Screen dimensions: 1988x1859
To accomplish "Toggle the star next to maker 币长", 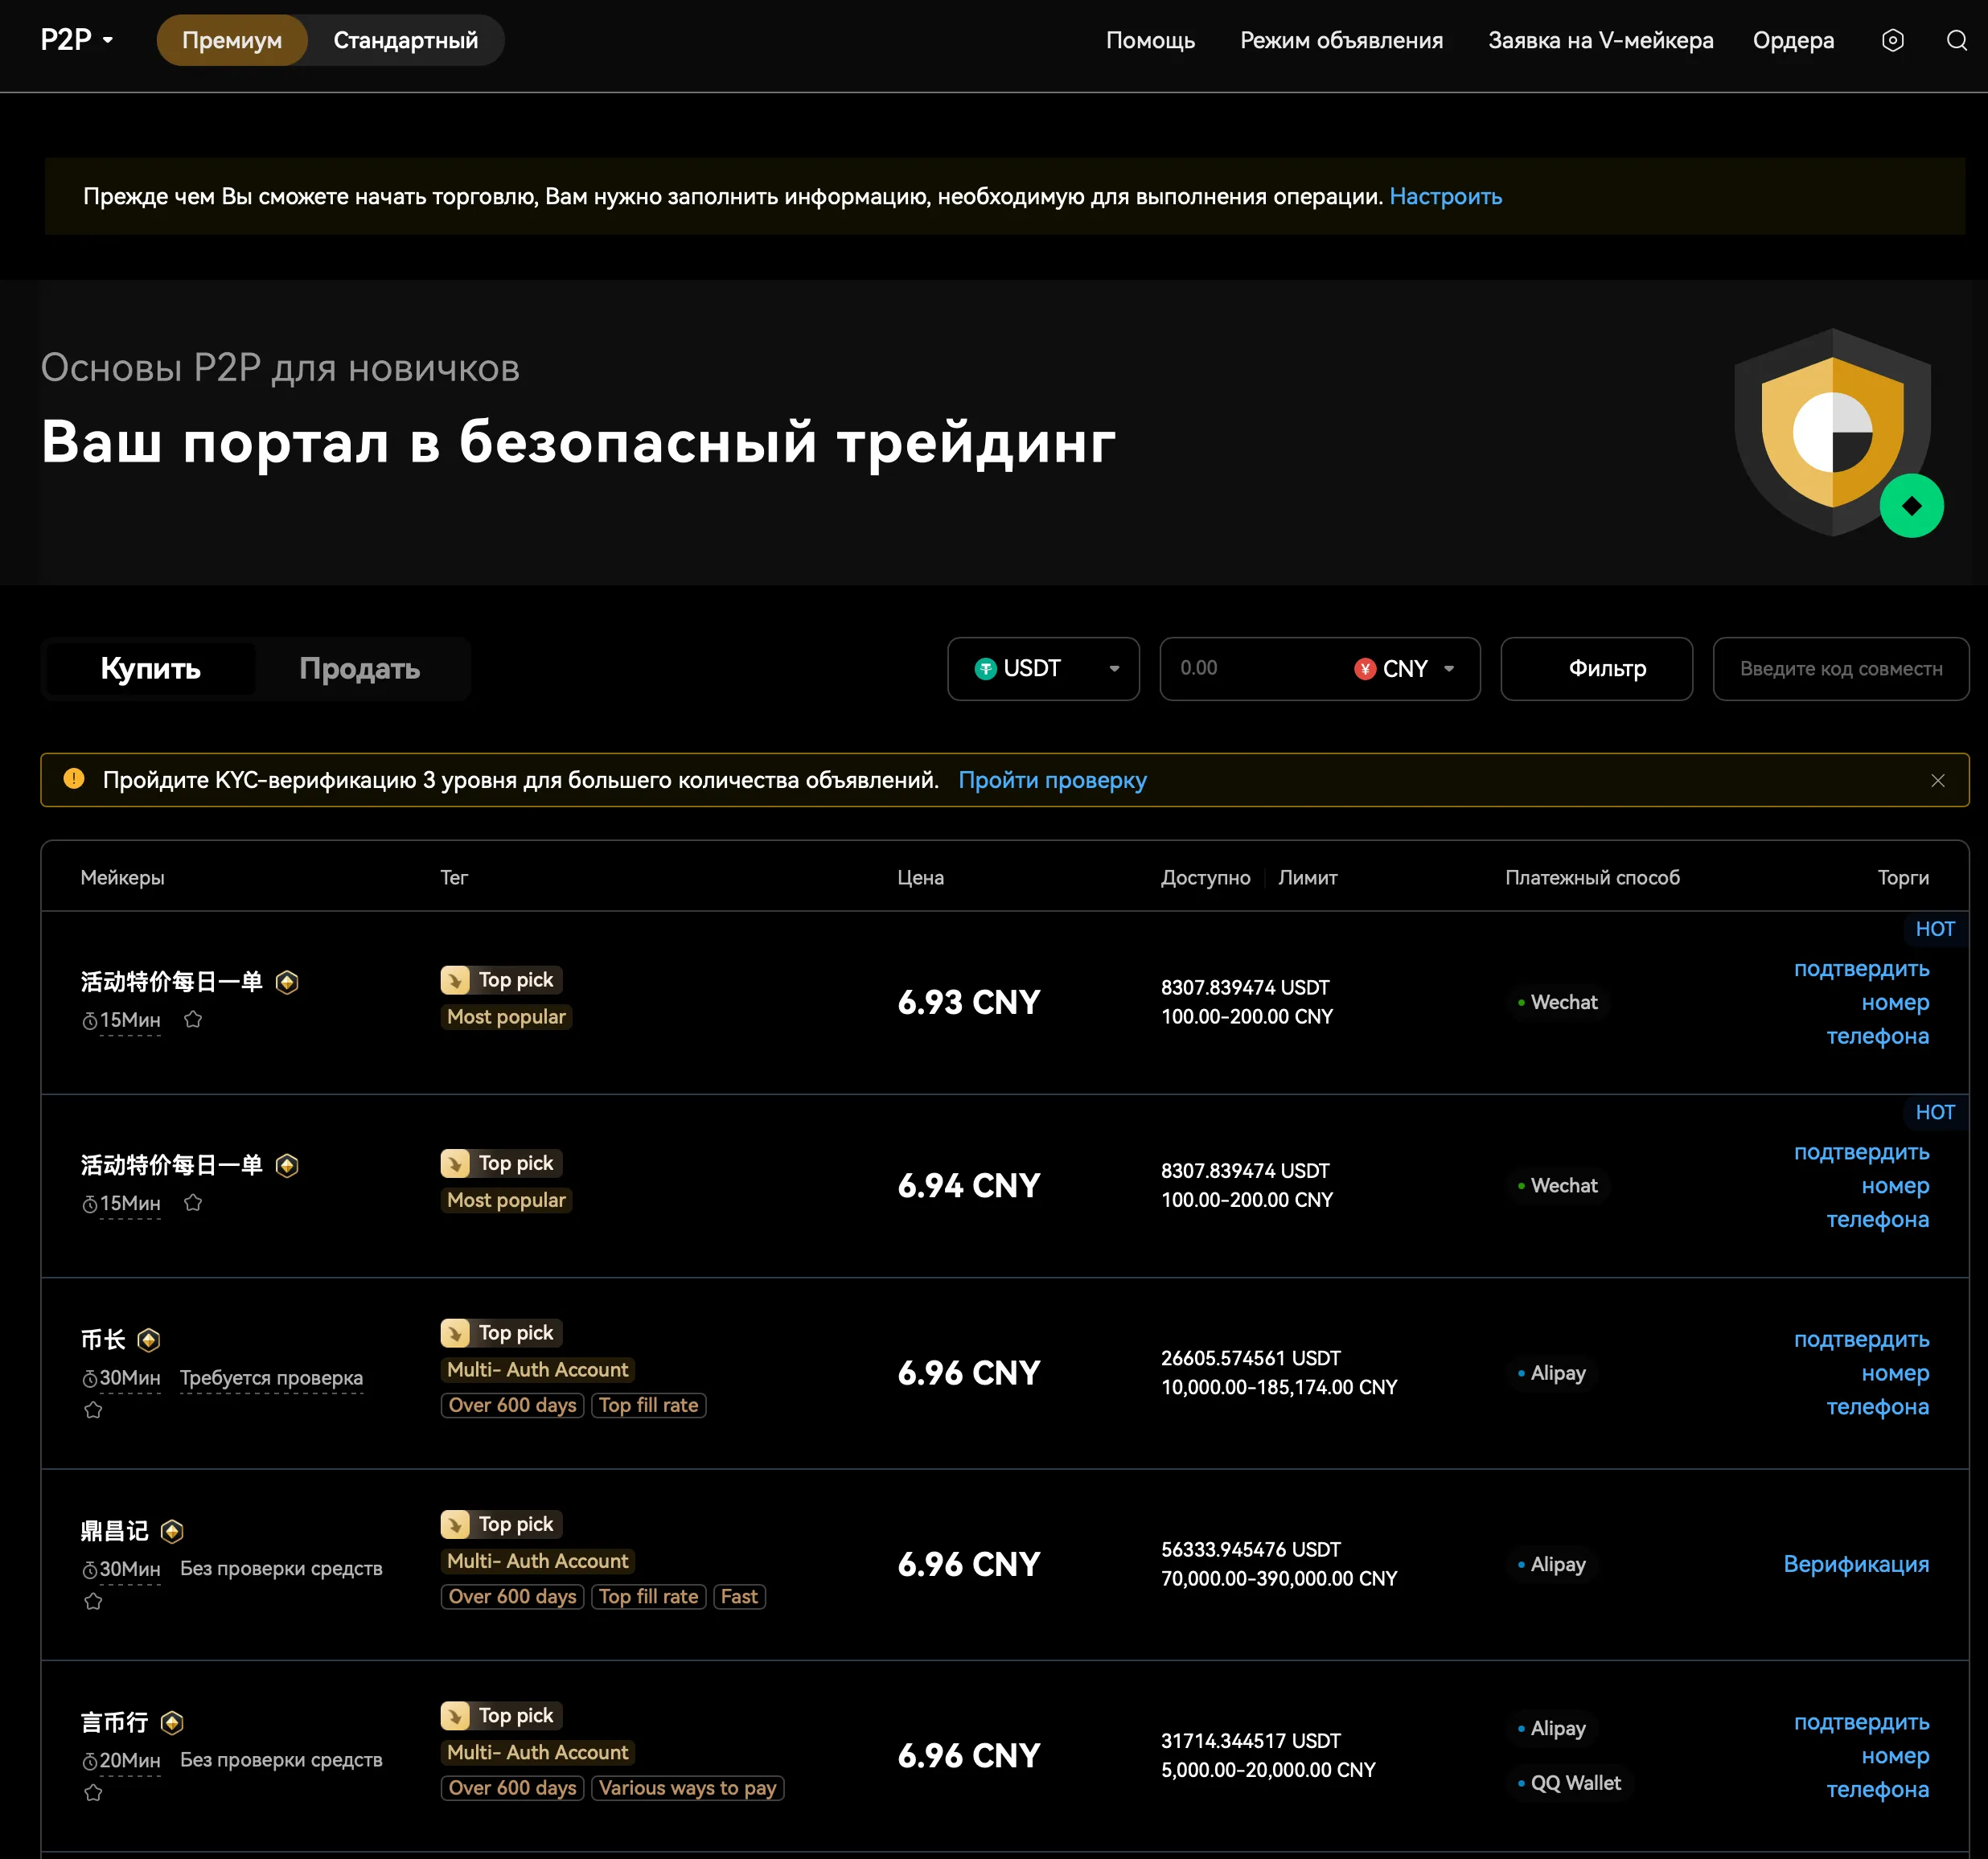I will 95,1410.
